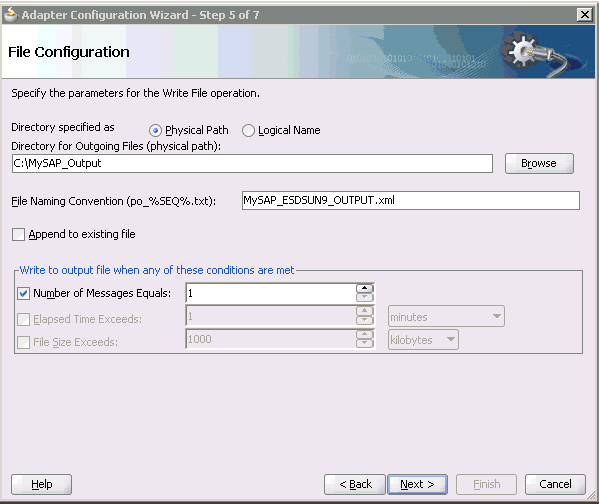Click the File Size value field

pyautogui.click(x=270, y=339)
